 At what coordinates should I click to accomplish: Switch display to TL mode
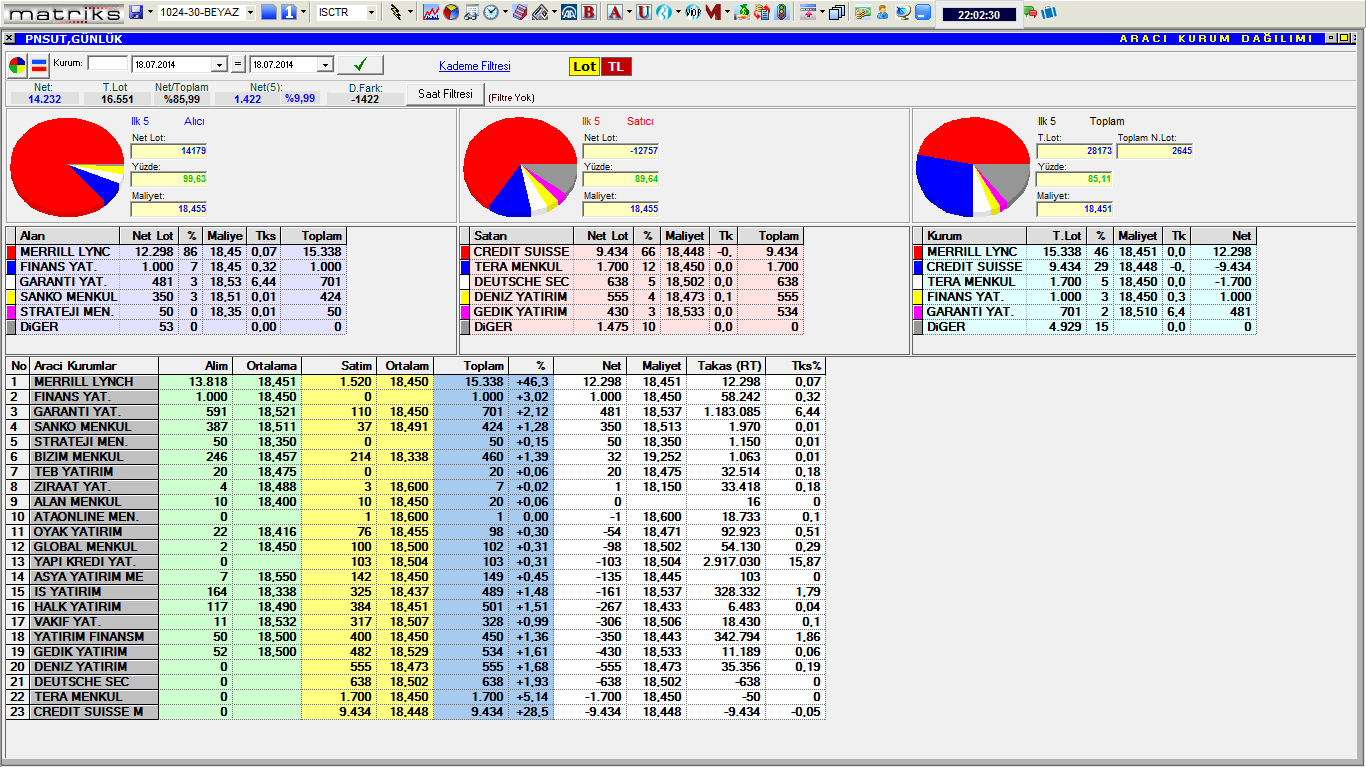[x=616, y=66]
